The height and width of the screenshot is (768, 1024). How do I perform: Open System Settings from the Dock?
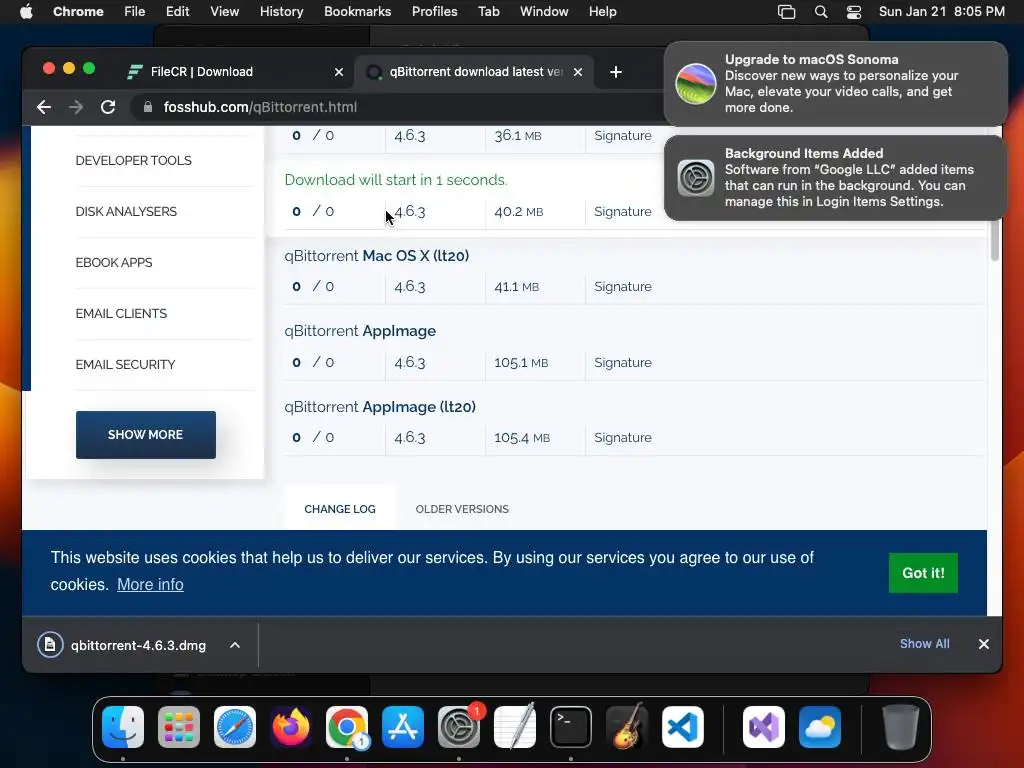pos(459,727)
